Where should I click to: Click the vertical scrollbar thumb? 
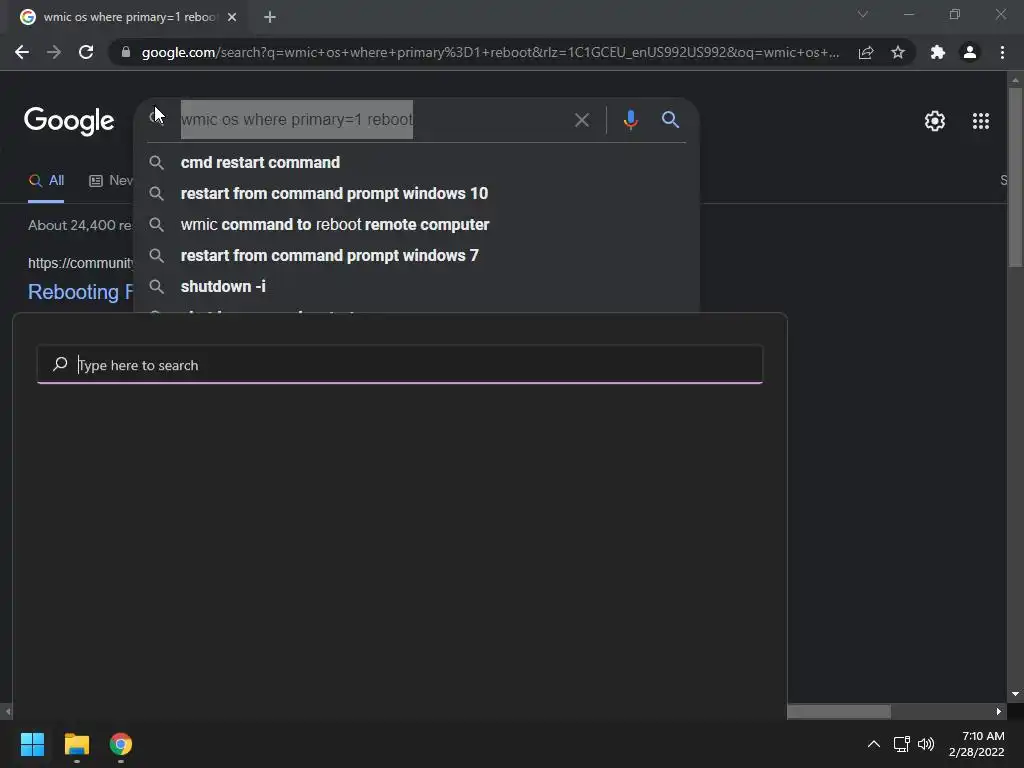(1015, 176)
